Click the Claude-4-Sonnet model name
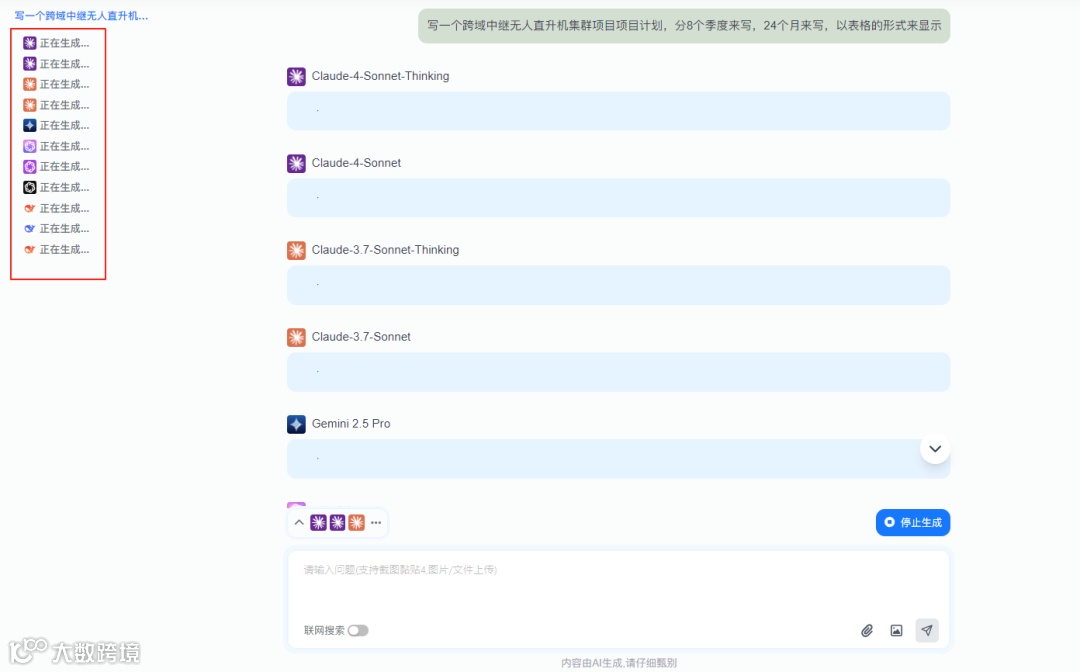The image size is (1080, 672). tap(356, 162)
